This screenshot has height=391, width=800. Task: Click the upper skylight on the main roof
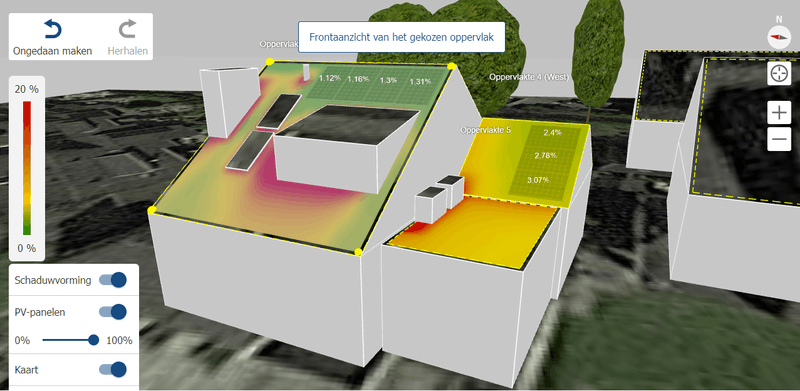tap(279, 111)
